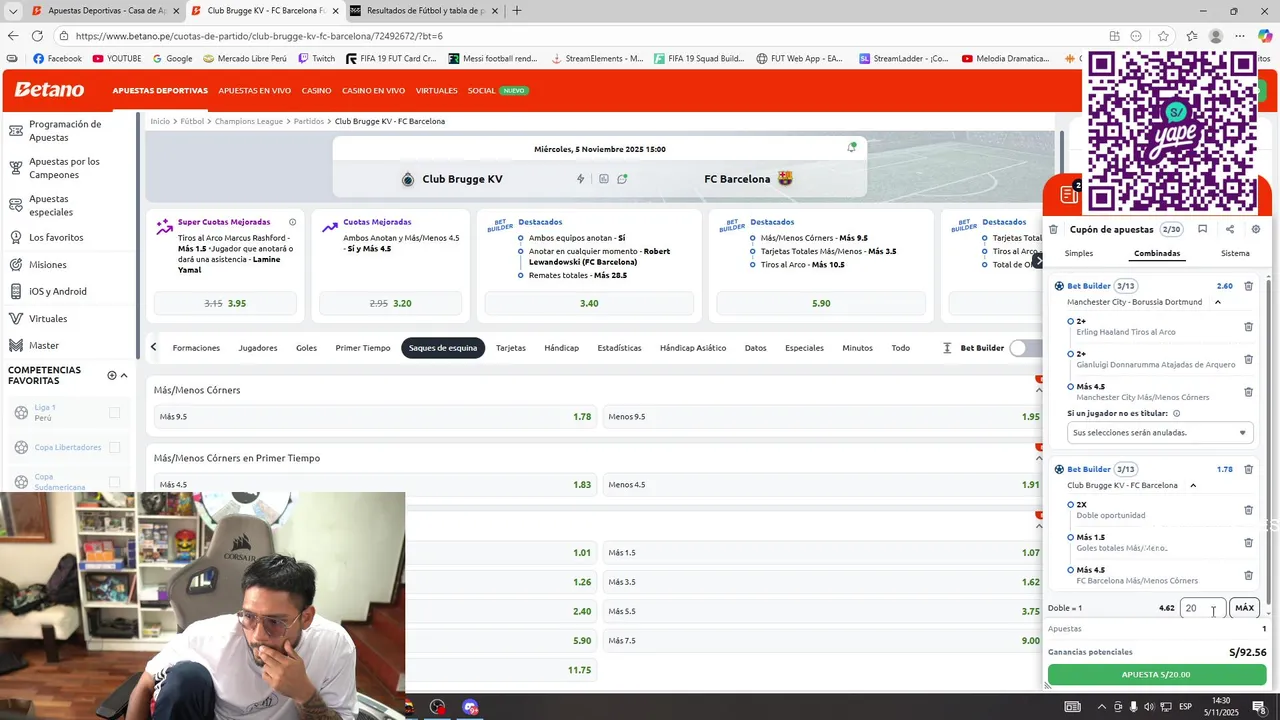
Task: Remove Manchester City Más/Menos Córners selection
Action: coord(1248,392)
